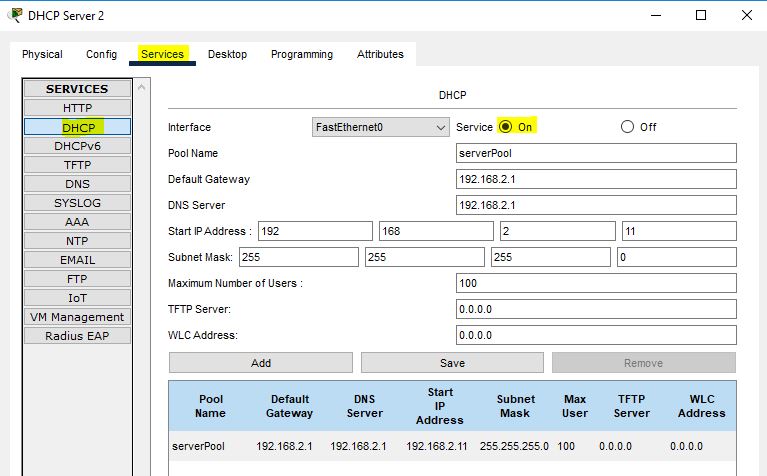Viewport: 767px width, 476px height.
Task: Click Start IP second octet field 168
Action: 436,231
